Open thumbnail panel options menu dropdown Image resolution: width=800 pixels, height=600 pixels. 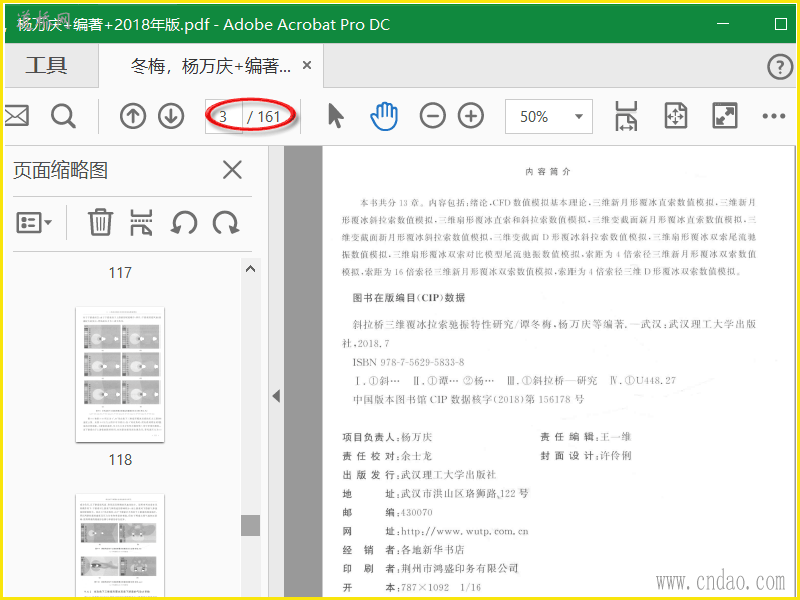pyautogui.click(x=34, y=223)
